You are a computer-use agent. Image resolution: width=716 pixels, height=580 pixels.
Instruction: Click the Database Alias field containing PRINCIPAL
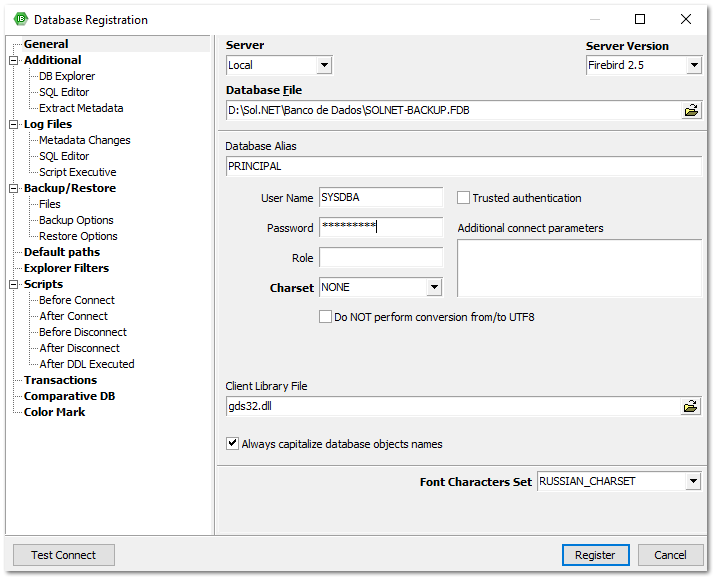point(463,166)
